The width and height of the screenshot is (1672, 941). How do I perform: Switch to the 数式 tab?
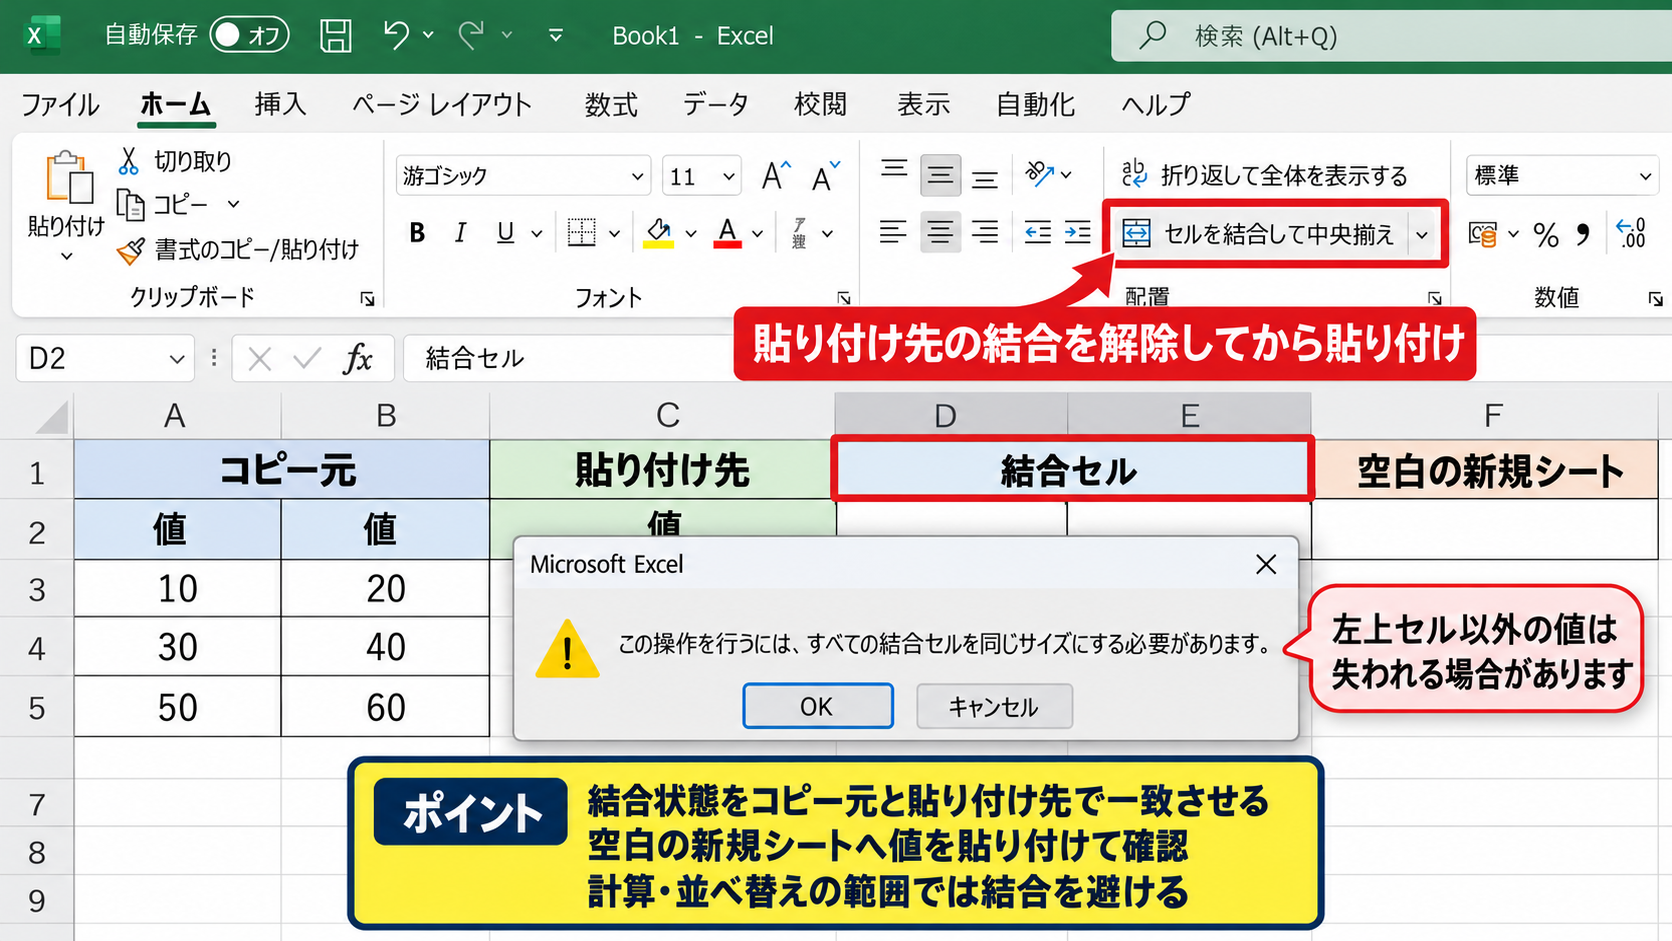(x=611, y=104)
